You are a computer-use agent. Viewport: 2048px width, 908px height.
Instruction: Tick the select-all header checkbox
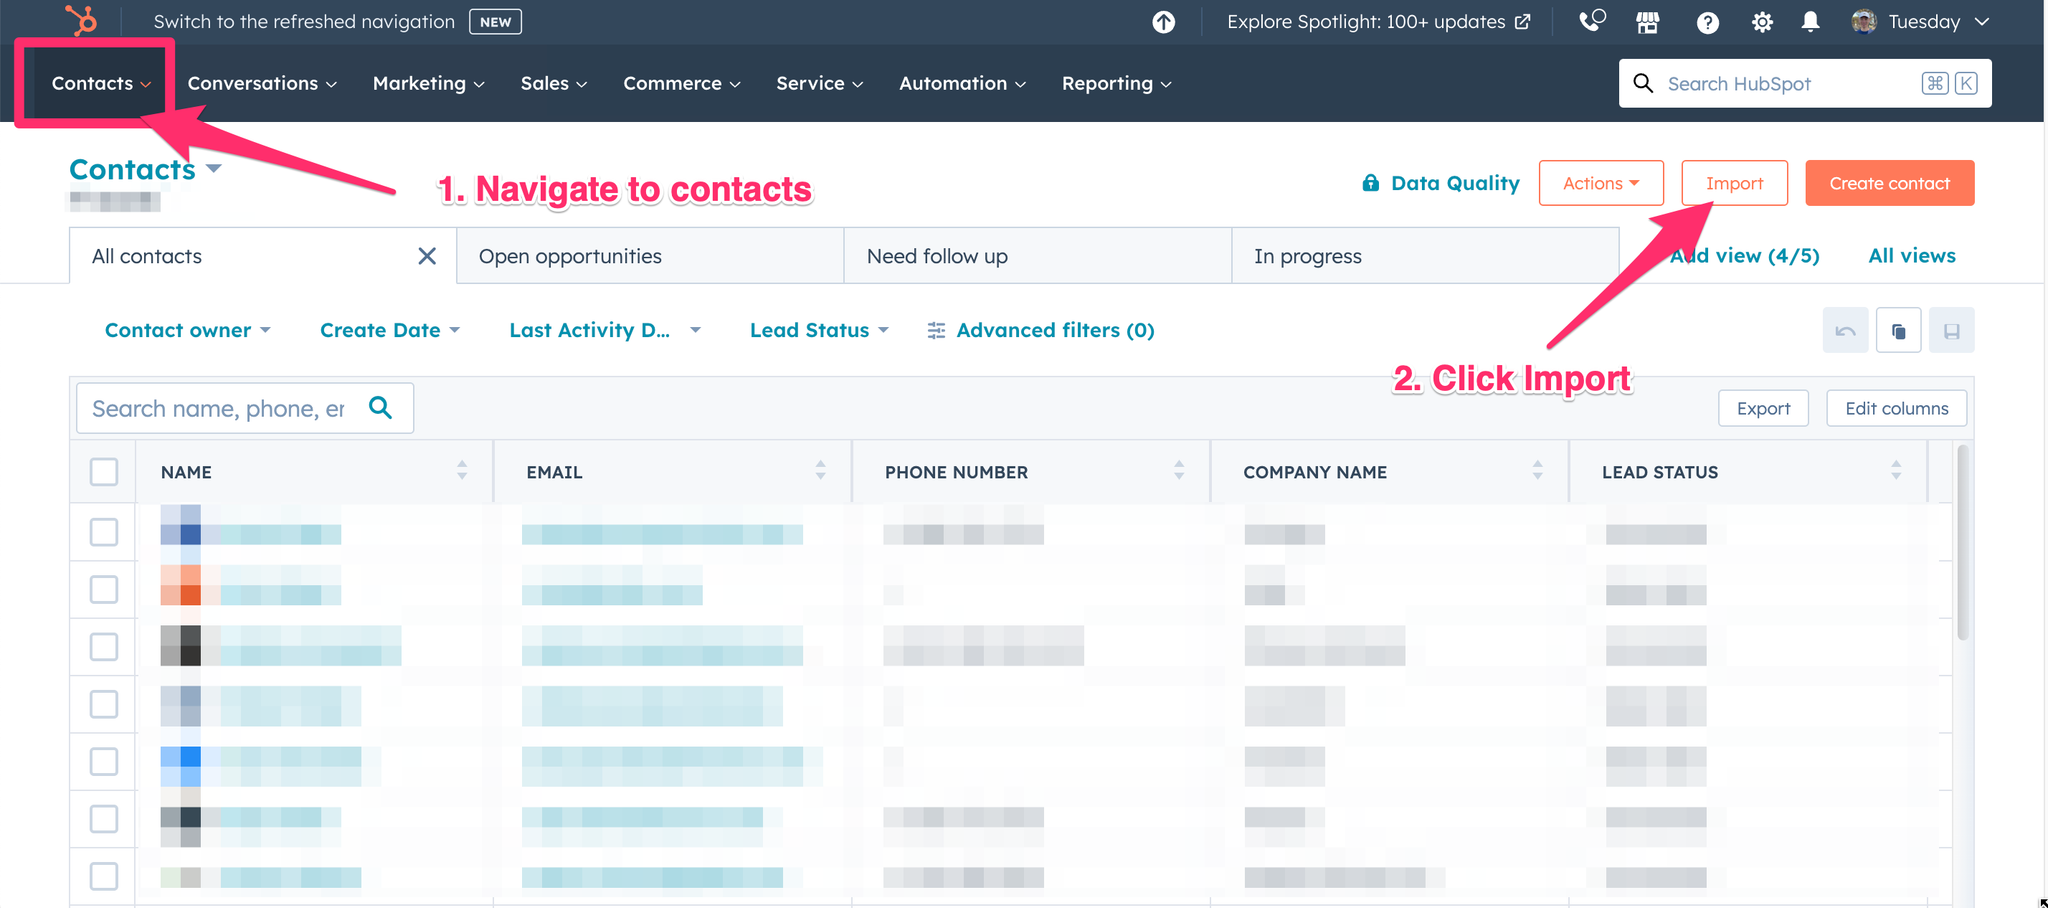pos(104,471)
